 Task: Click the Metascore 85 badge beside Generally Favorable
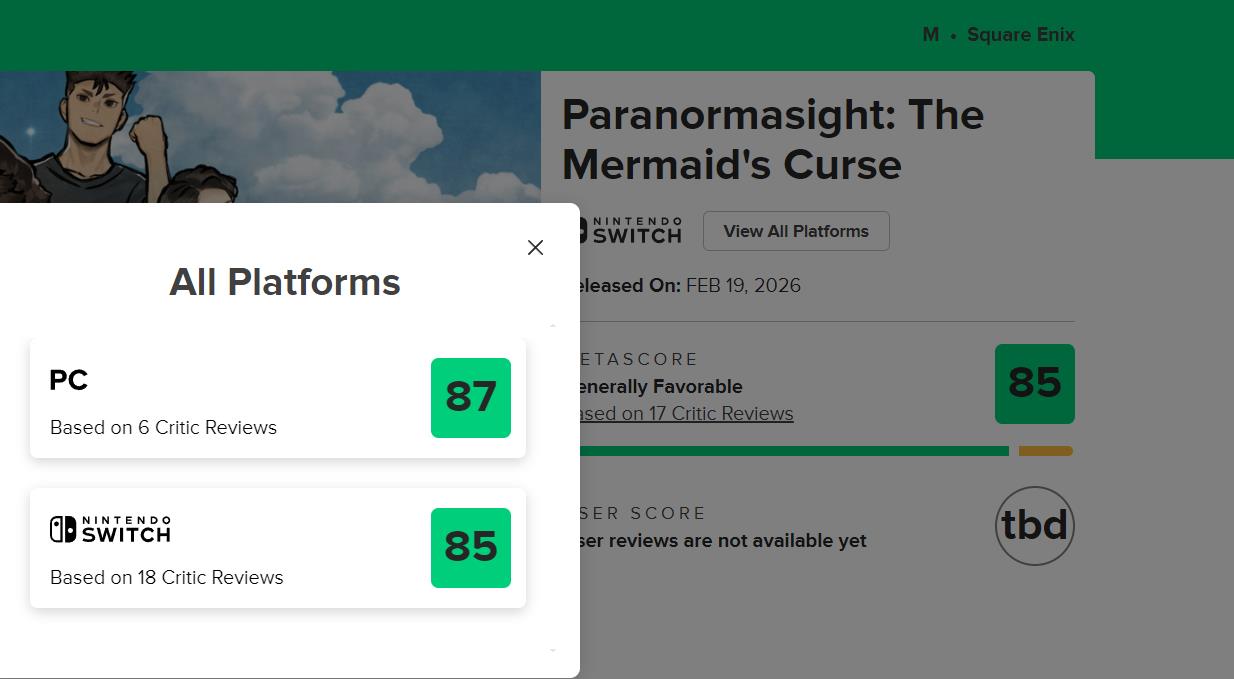pyautogui.click(x=1034, y=383)
